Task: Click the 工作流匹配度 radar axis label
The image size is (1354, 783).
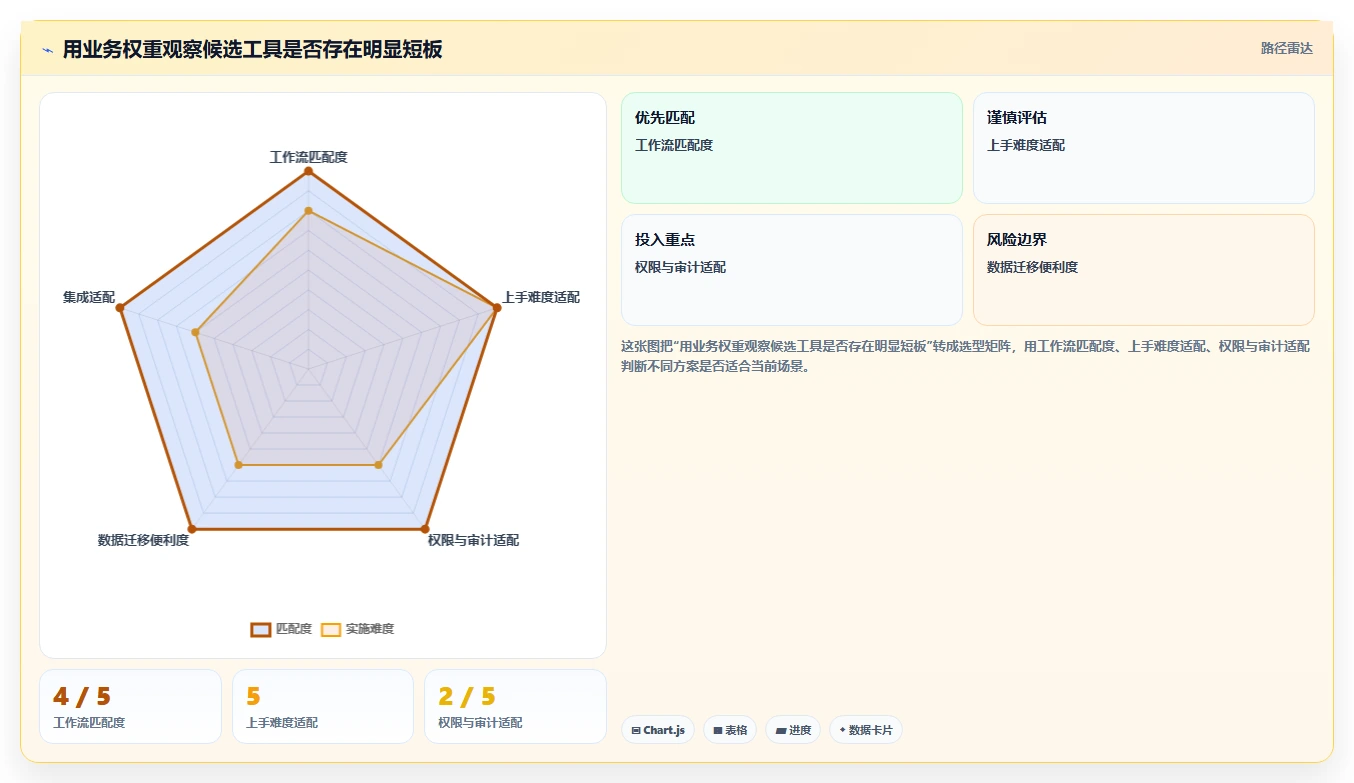Action: tap(308, 157)
